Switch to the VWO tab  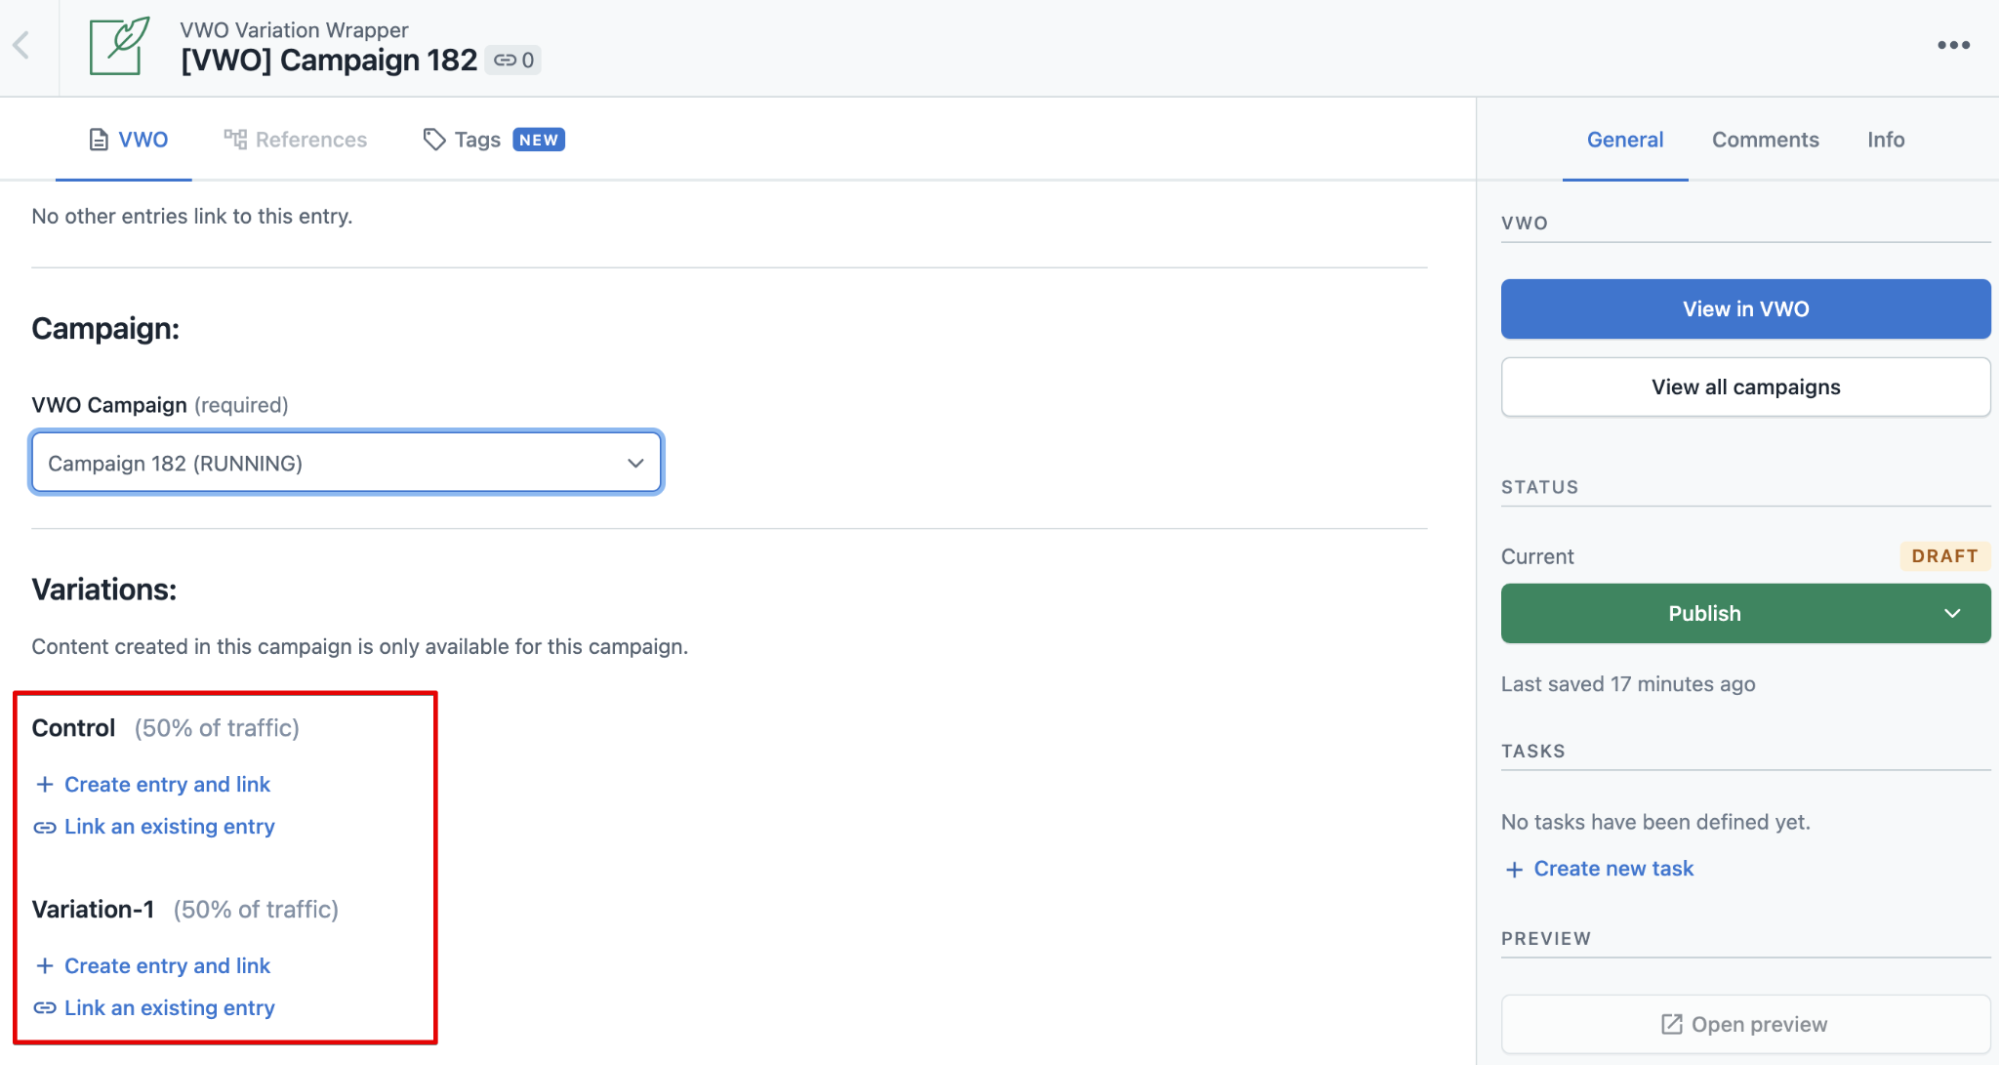click(x=128, y=140)
